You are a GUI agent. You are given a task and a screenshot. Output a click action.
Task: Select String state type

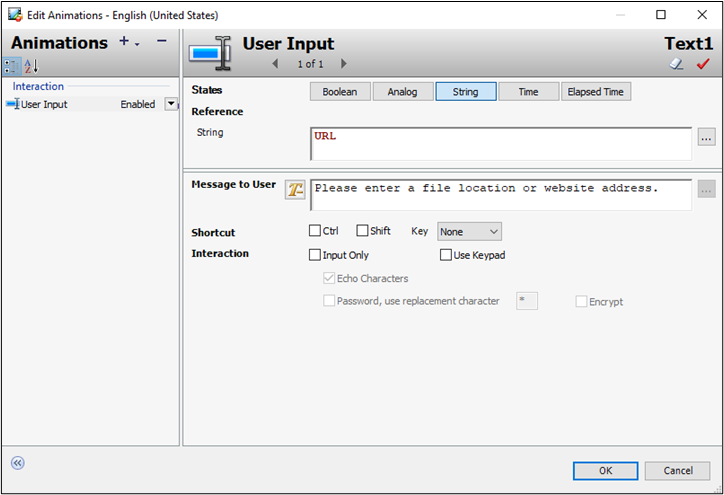click(x=465, y=91)
